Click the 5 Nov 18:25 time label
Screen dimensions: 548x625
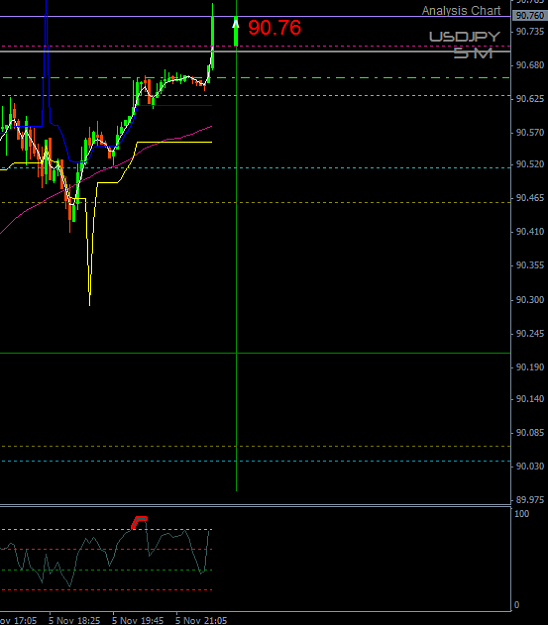74,621
